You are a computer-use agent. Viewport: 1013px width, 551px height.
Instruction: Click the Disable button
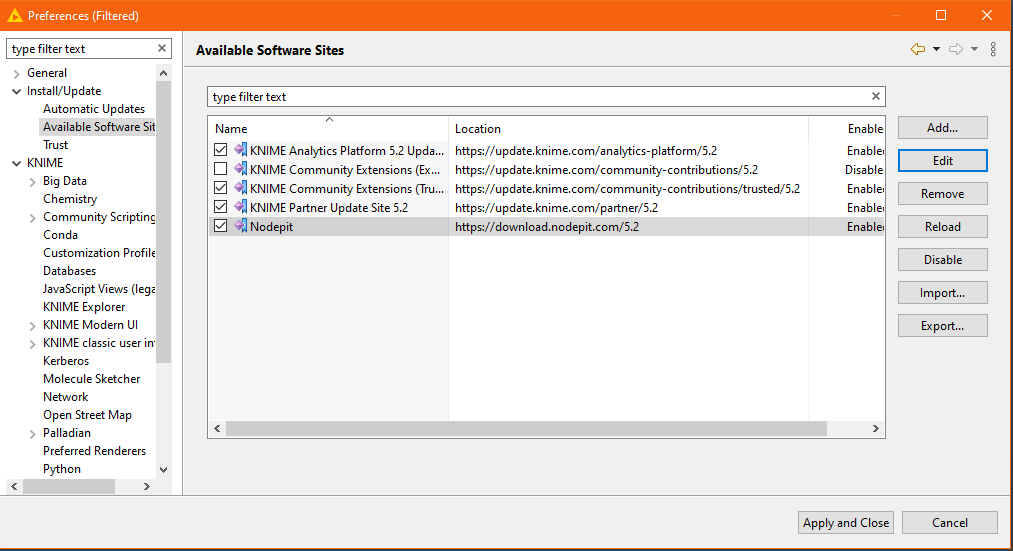943,260
